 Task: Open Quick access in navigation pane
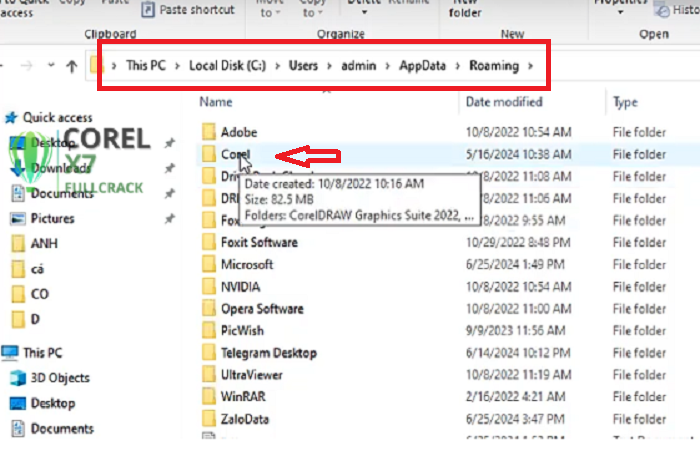tap(58, 117)
